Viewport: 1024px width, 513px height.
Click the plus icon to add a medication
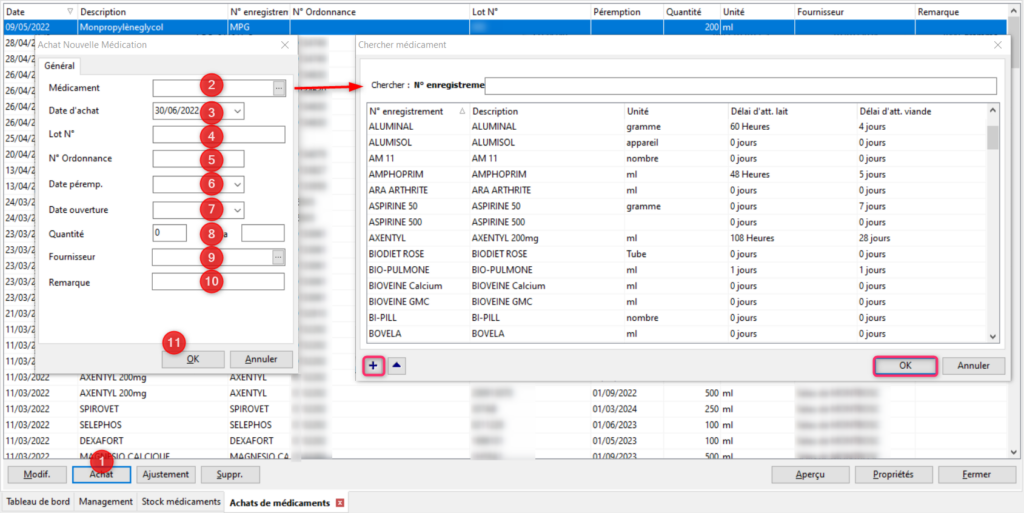pos(373,366)
